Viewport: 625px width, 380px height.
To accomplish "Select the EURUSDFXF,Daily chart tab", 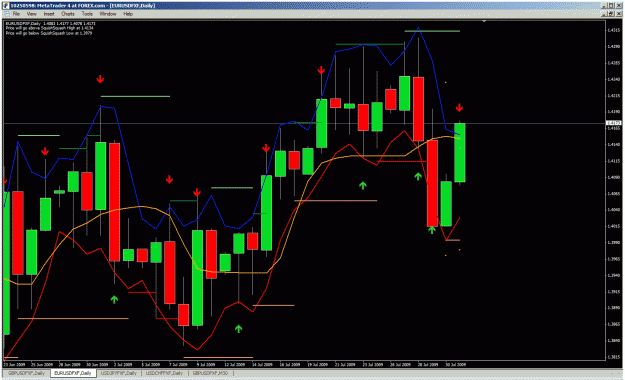I will click(x=73, y=373).
